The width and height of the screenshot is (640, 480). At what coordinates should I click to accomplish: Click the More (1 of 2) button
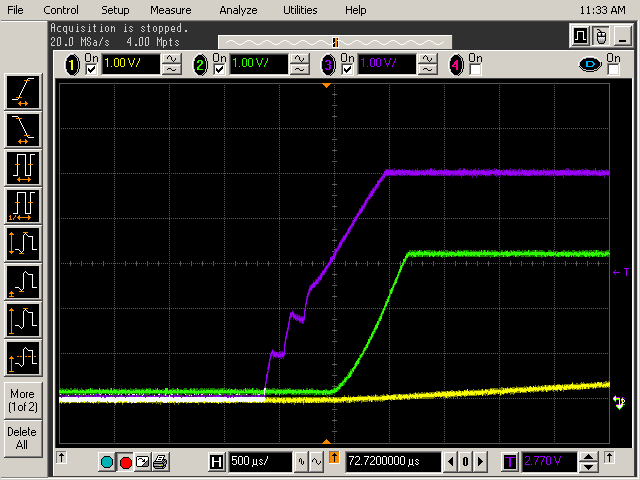(x=23, y=400)
